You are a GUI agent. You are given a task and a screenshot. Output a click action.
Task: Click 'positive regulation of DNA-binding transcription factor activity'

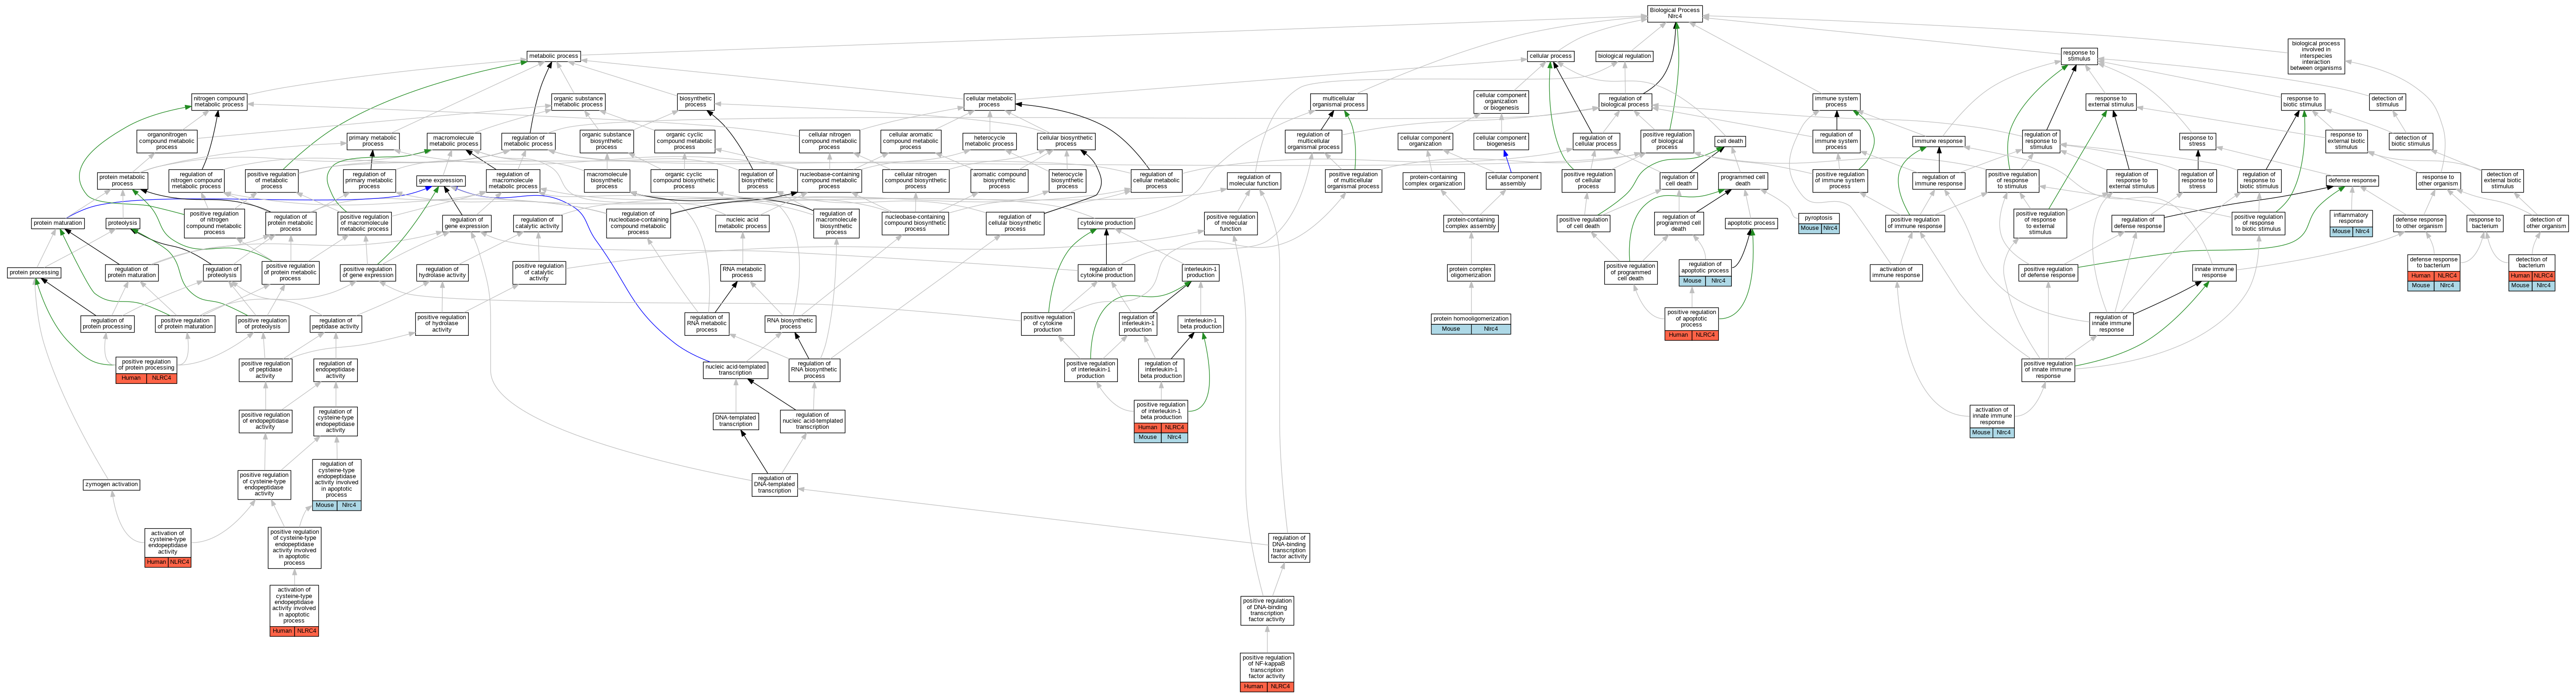1267,610
